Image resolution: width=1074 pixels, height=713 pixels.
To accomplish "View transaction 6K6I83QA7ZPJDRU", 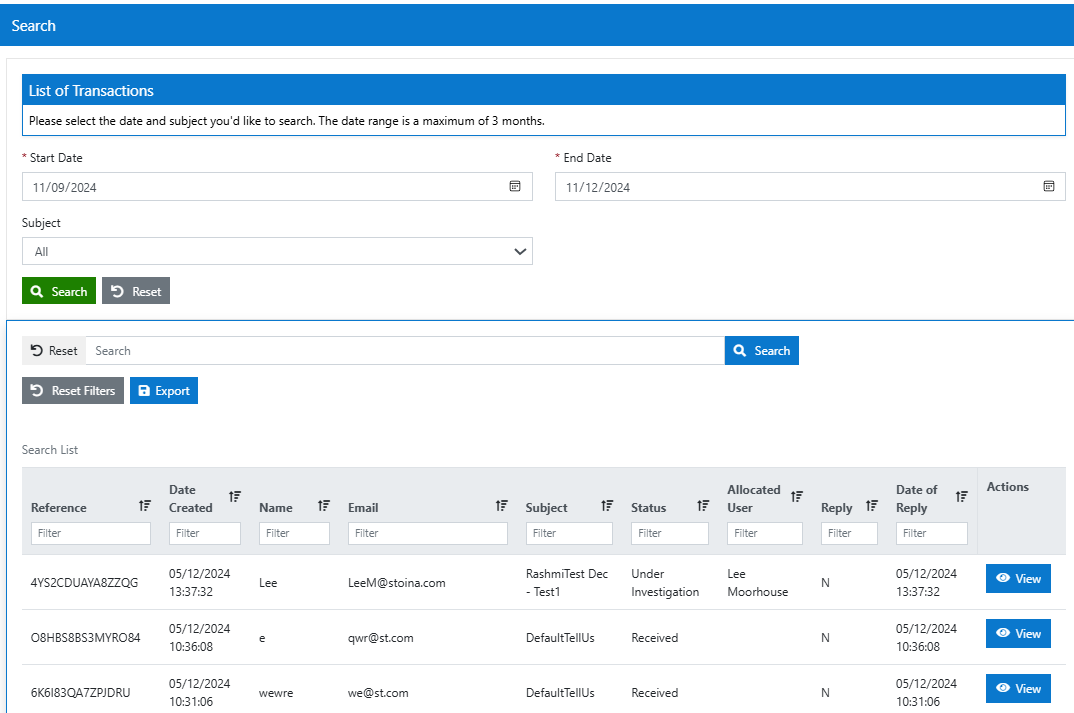I will click(1018, 688).
